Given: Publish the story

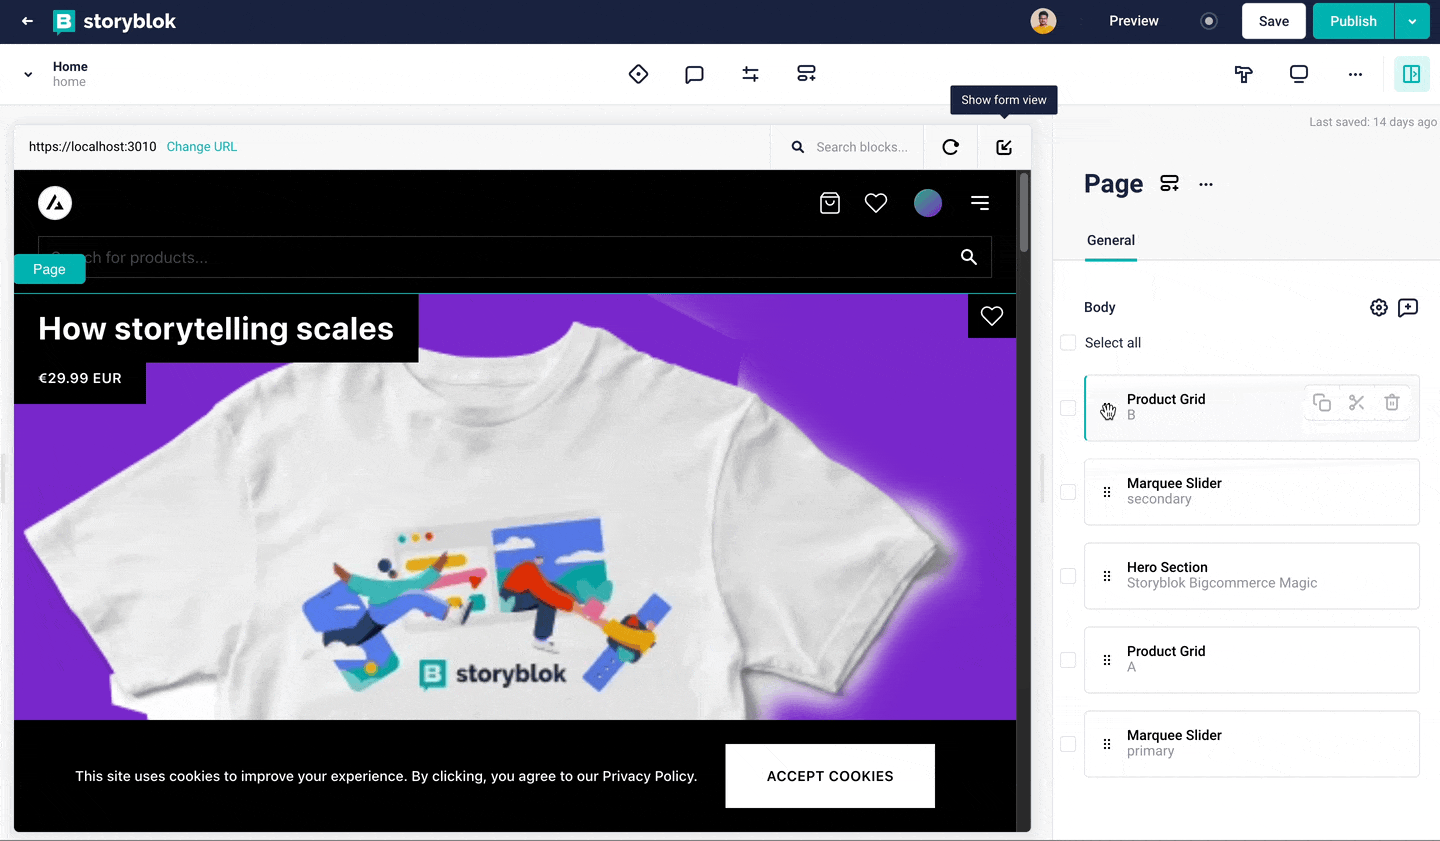Looking at the screenshot, I should click(1353, 21).
